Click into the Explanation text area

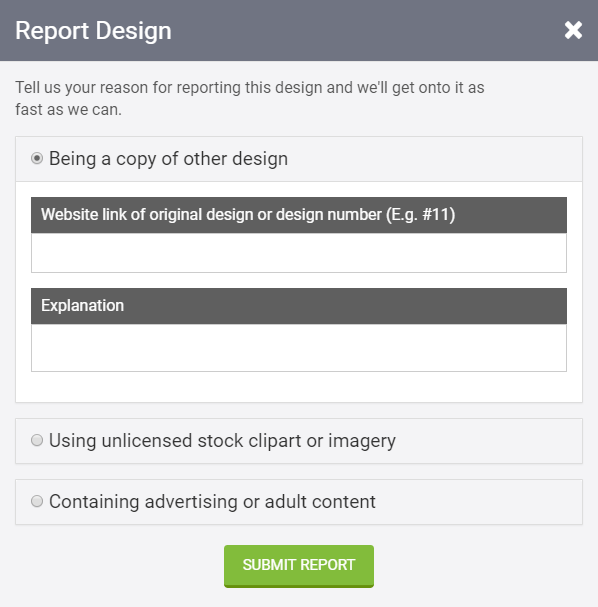tap(299, 348)
